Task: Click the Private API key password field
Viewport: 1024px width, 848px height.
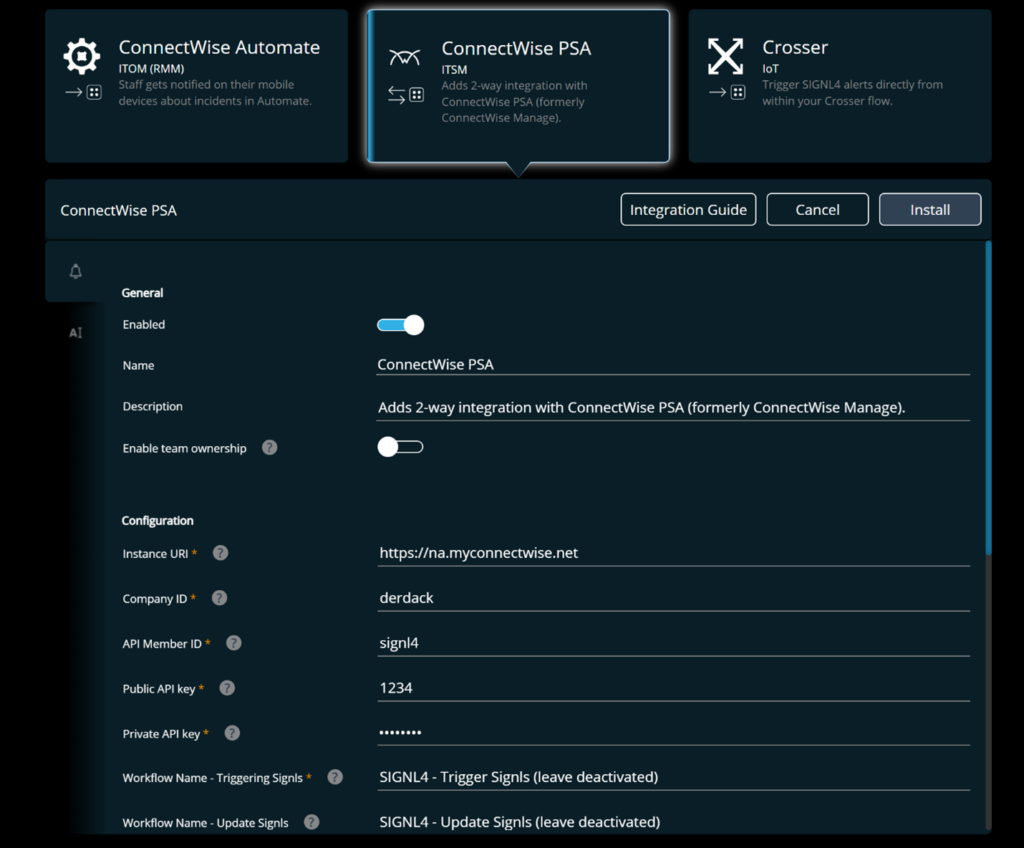Action: 673,733
